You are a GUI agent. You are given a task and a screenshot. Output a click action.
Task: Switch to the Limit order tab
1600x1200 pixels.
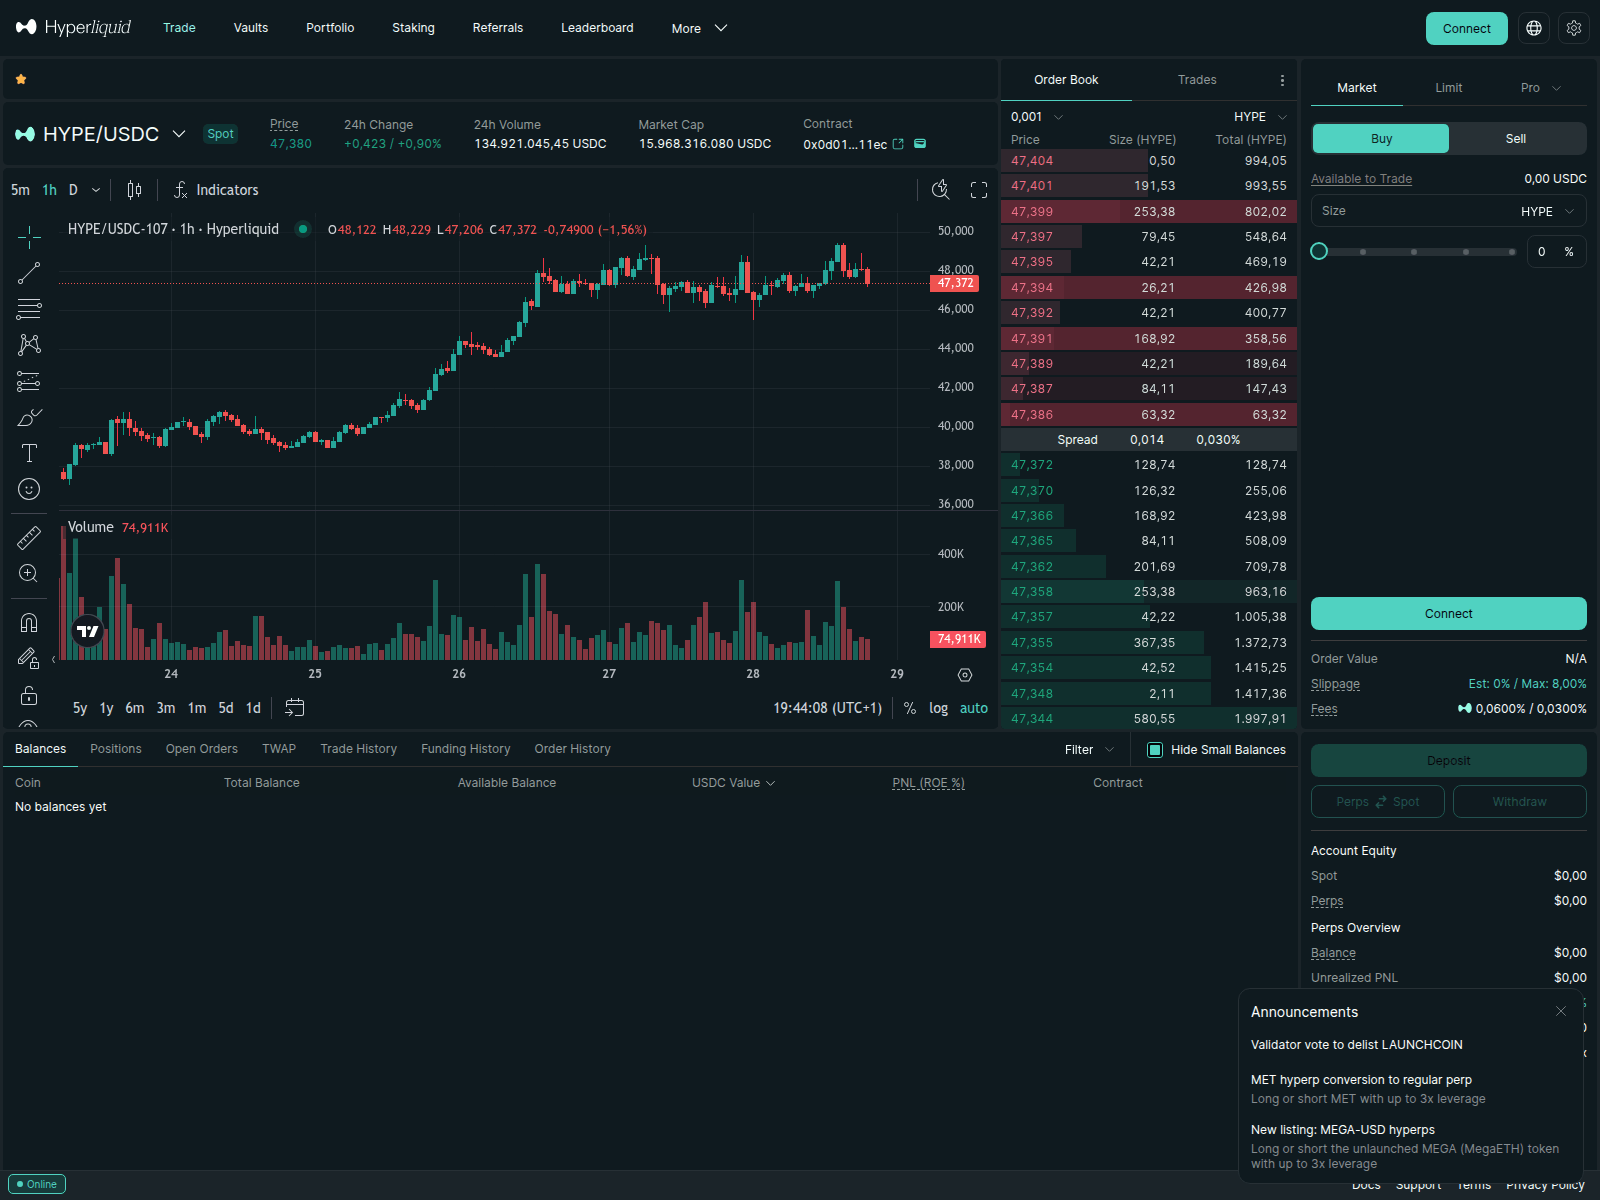coord(1449,88)
